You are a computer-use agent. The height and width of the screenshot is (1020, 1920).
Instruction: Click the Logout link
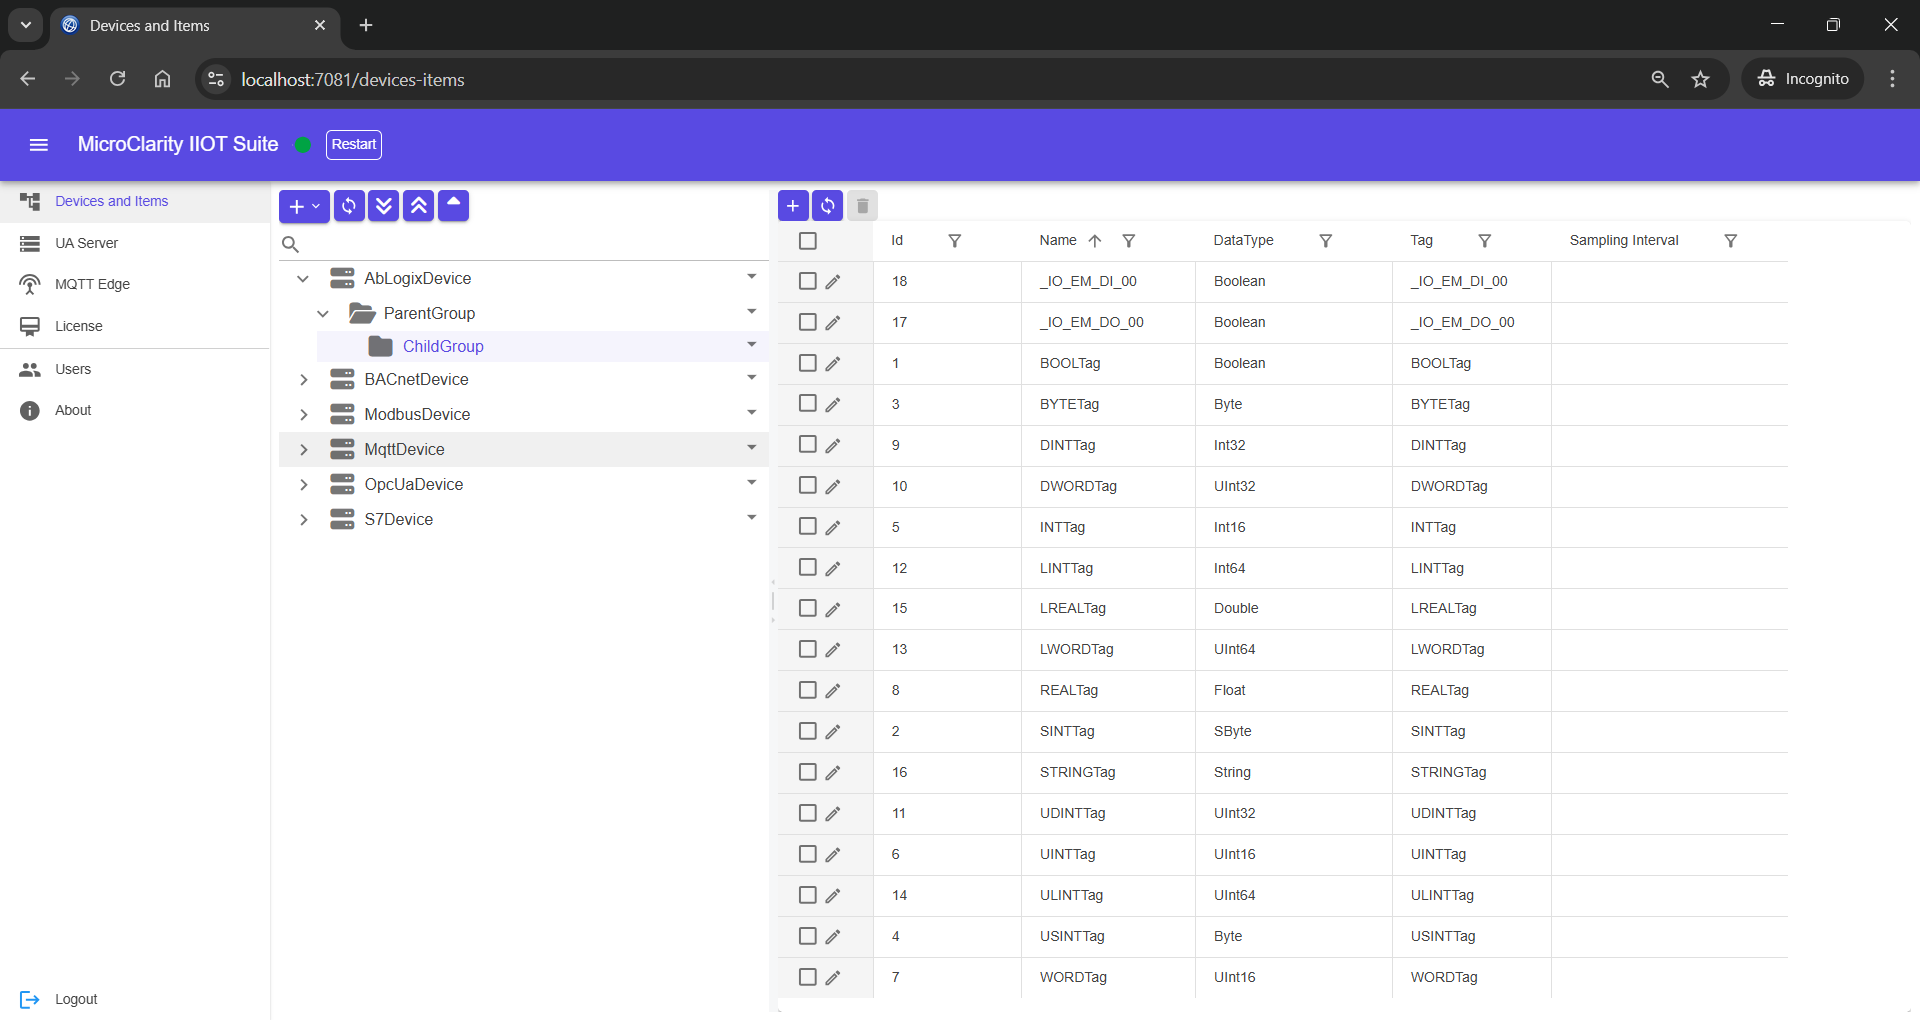pyautogui.click(x=76, y=998)
